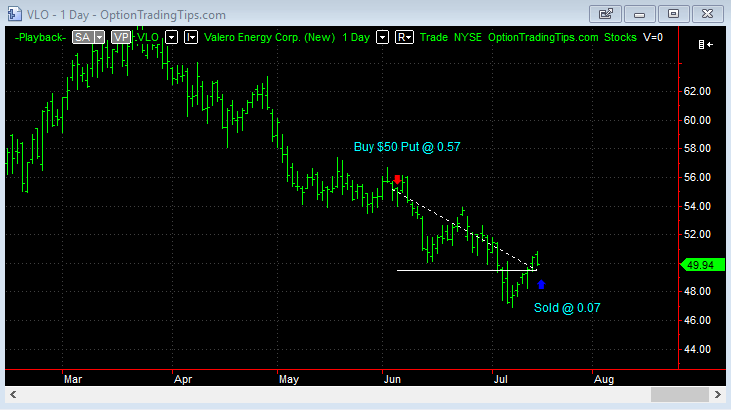Click the 56.00 price axis label

point(697,177)
